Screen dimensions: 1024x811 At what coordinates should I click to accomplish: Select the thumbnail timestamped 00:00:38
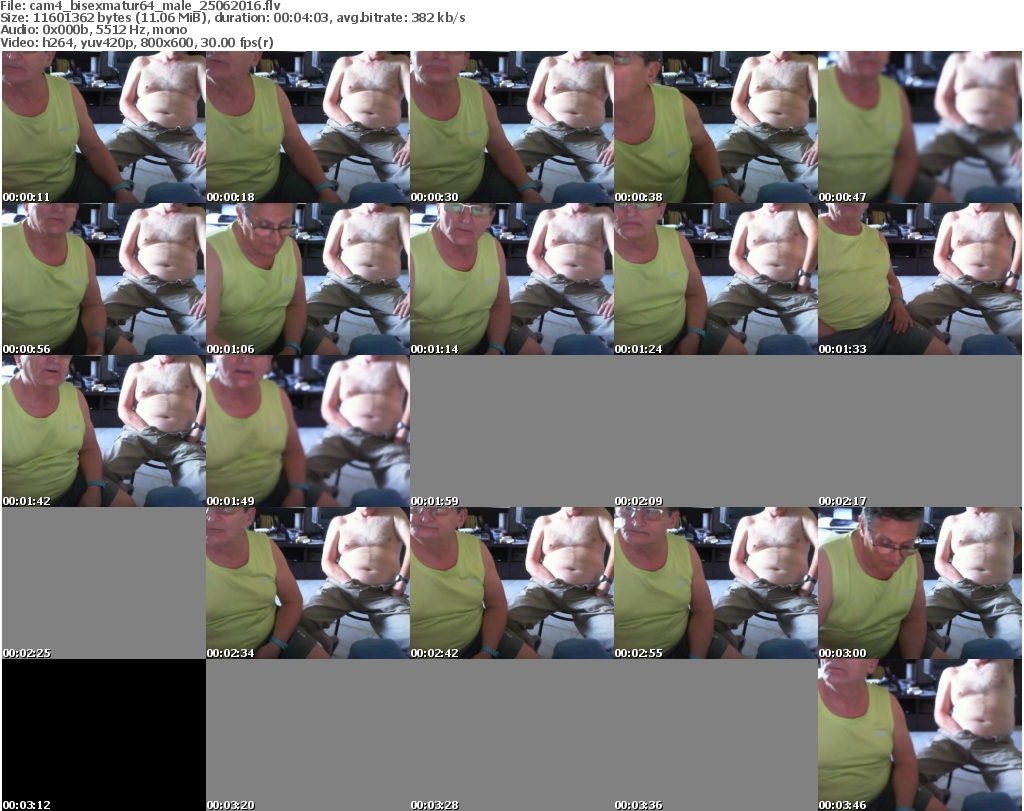(x=716, y=127)
